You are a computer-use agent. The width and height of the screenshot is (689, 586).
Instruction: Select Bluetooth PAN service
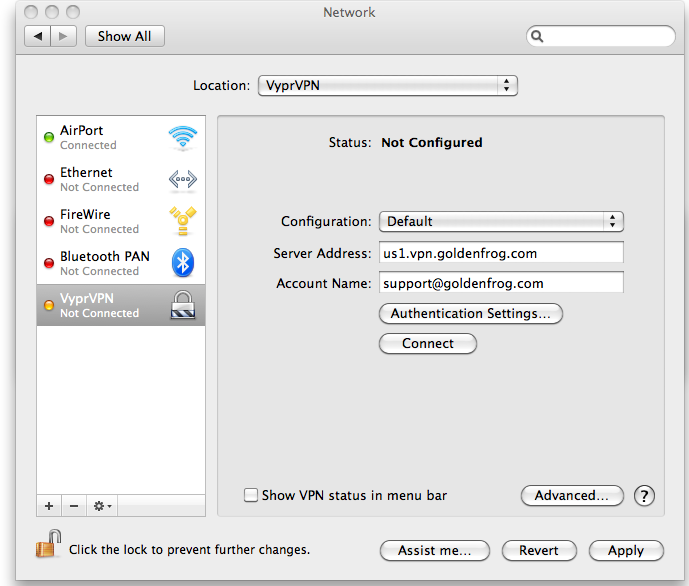(121, 263)
